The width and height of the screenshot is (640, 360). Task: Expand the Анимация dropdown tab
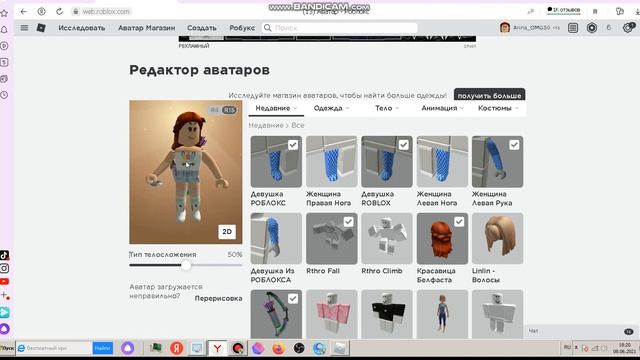coord(442,108)
